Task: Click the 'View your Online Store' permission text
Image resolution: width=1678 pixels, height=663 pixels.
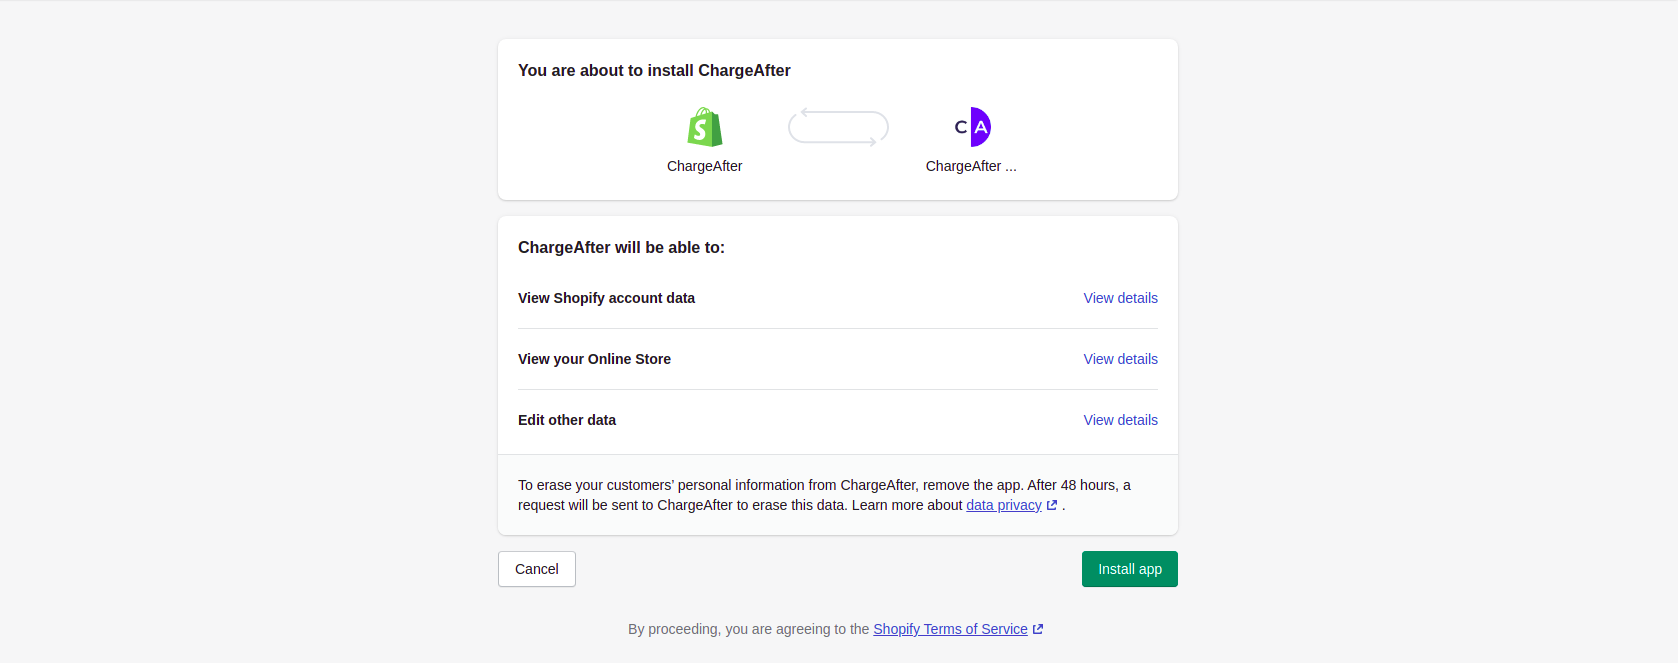Action: [594, 359]
